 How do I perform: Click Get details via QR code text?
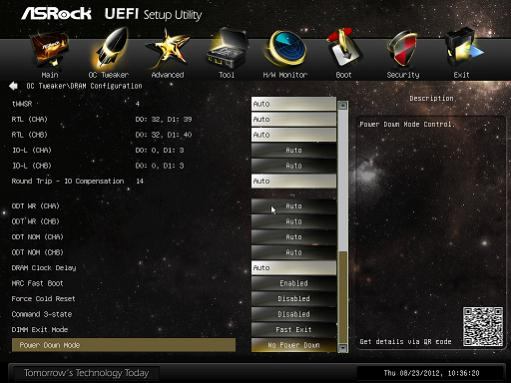point(405,342)
